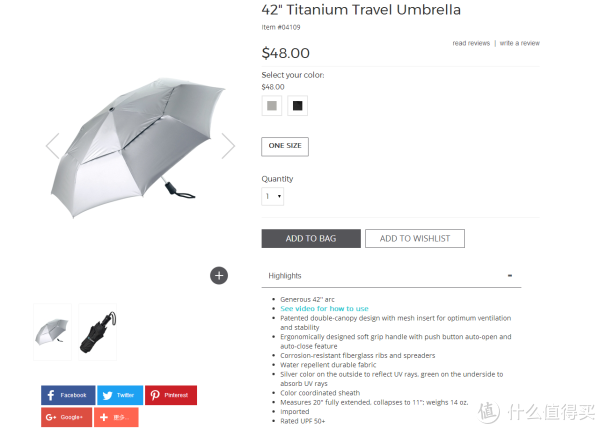The width and height of the screenshot is (600, 429).
Task: View the folded black umbrella thumbnail
Action: [98, 332]
